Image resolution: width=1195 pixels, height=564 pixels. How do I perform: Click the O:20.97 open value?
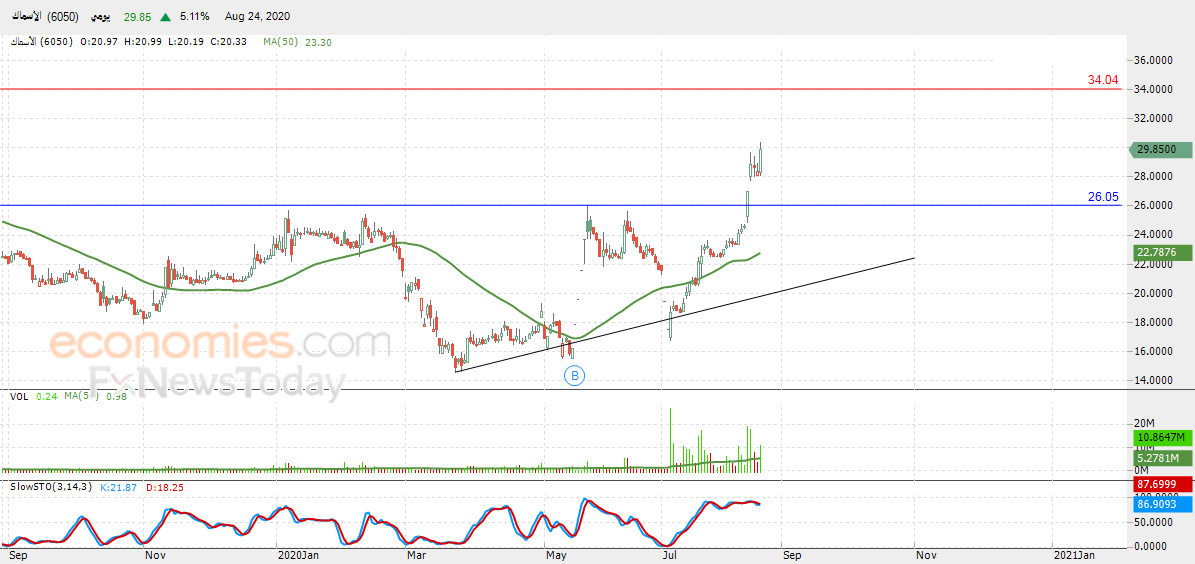(x=99, y=43)
